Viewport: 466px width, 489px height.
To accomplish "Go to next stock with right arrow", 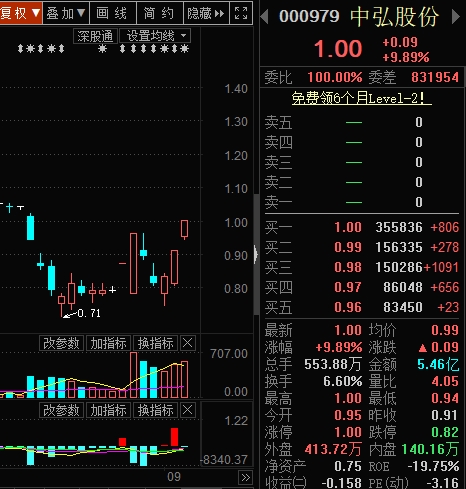I will [455, 17].
